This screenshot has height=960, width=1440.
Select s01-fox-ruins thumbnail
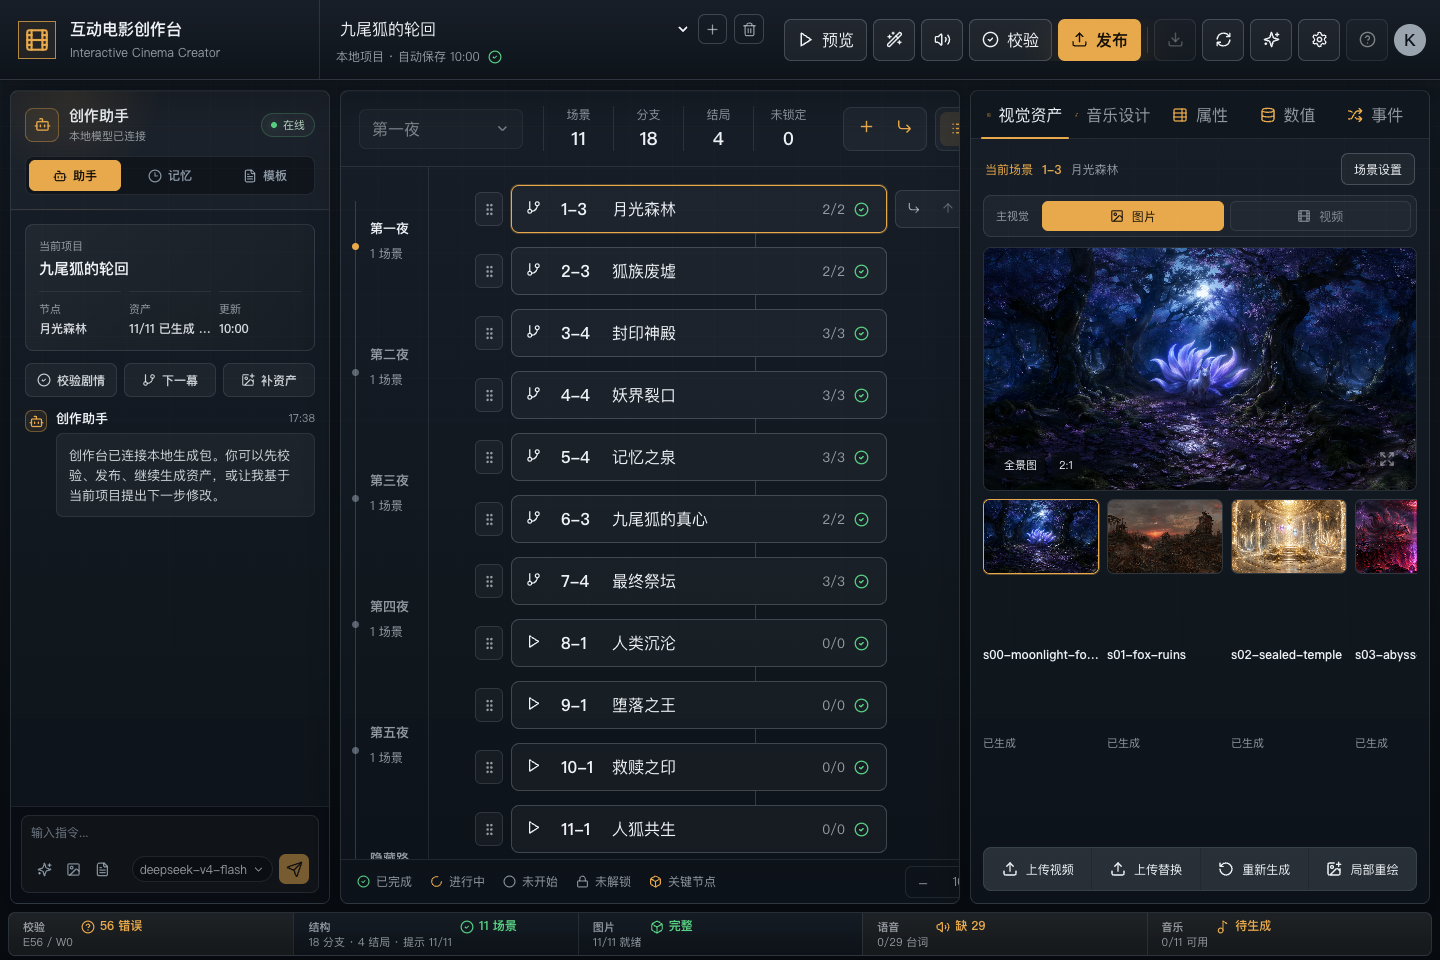(1165, 537)
